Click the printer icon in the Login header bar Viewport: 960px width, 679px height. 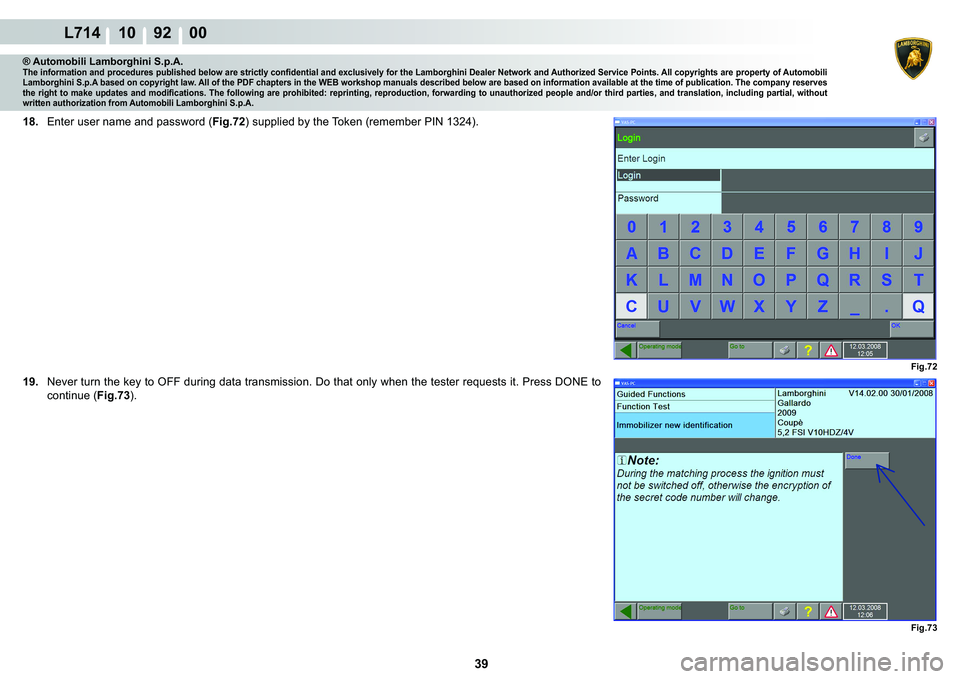[923, 138]
